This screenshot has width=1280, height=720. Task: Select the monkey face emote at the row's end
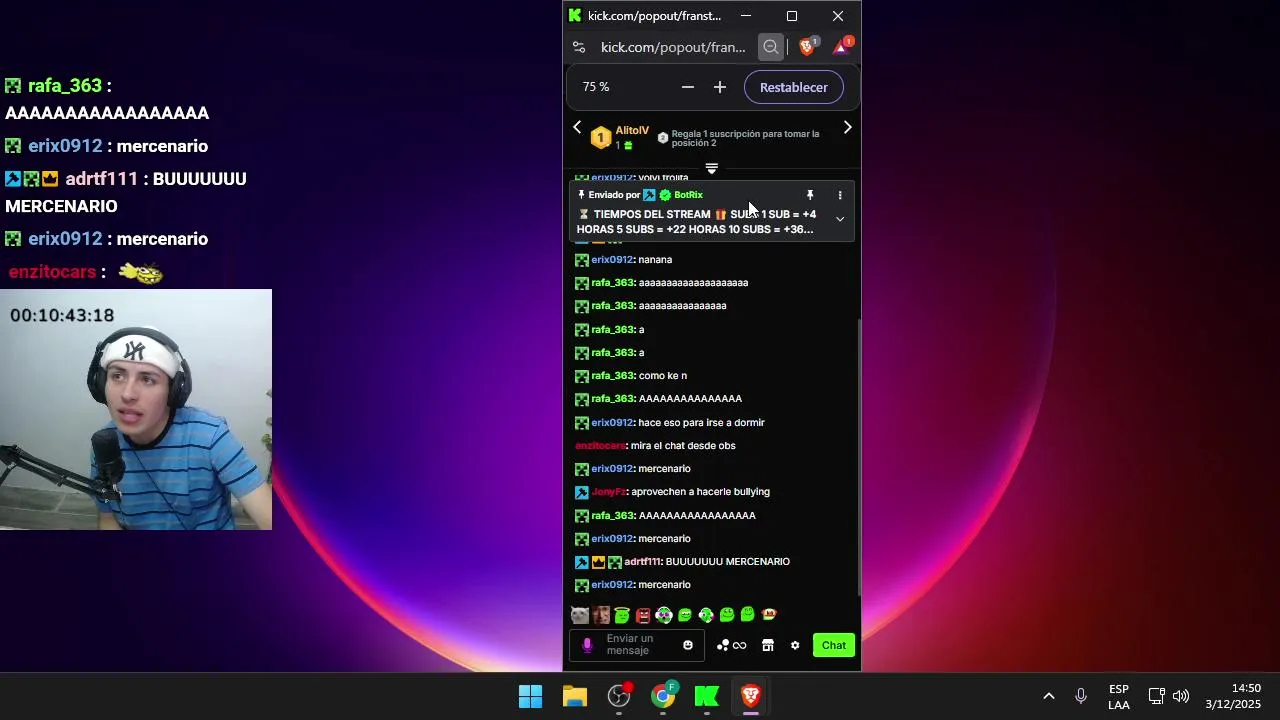(x=769, y=615)
